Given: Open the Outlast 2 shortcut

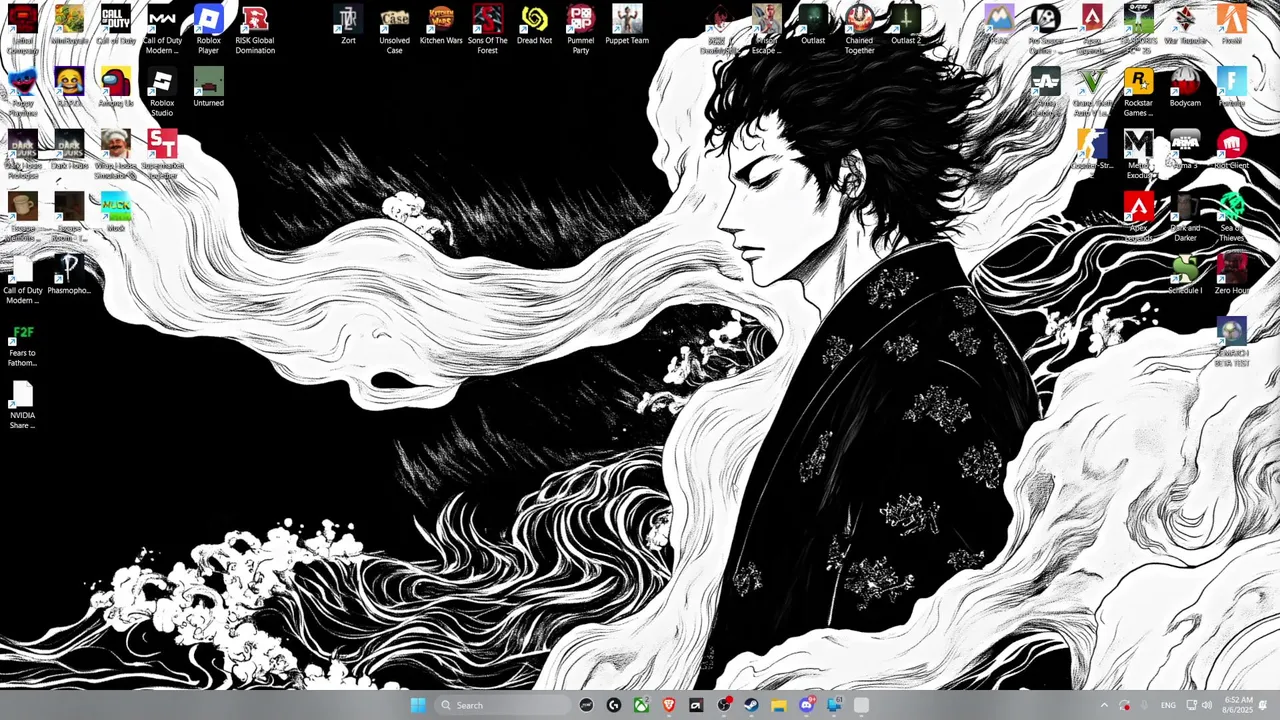Looking at the screenshot, I should click(906, 25).
